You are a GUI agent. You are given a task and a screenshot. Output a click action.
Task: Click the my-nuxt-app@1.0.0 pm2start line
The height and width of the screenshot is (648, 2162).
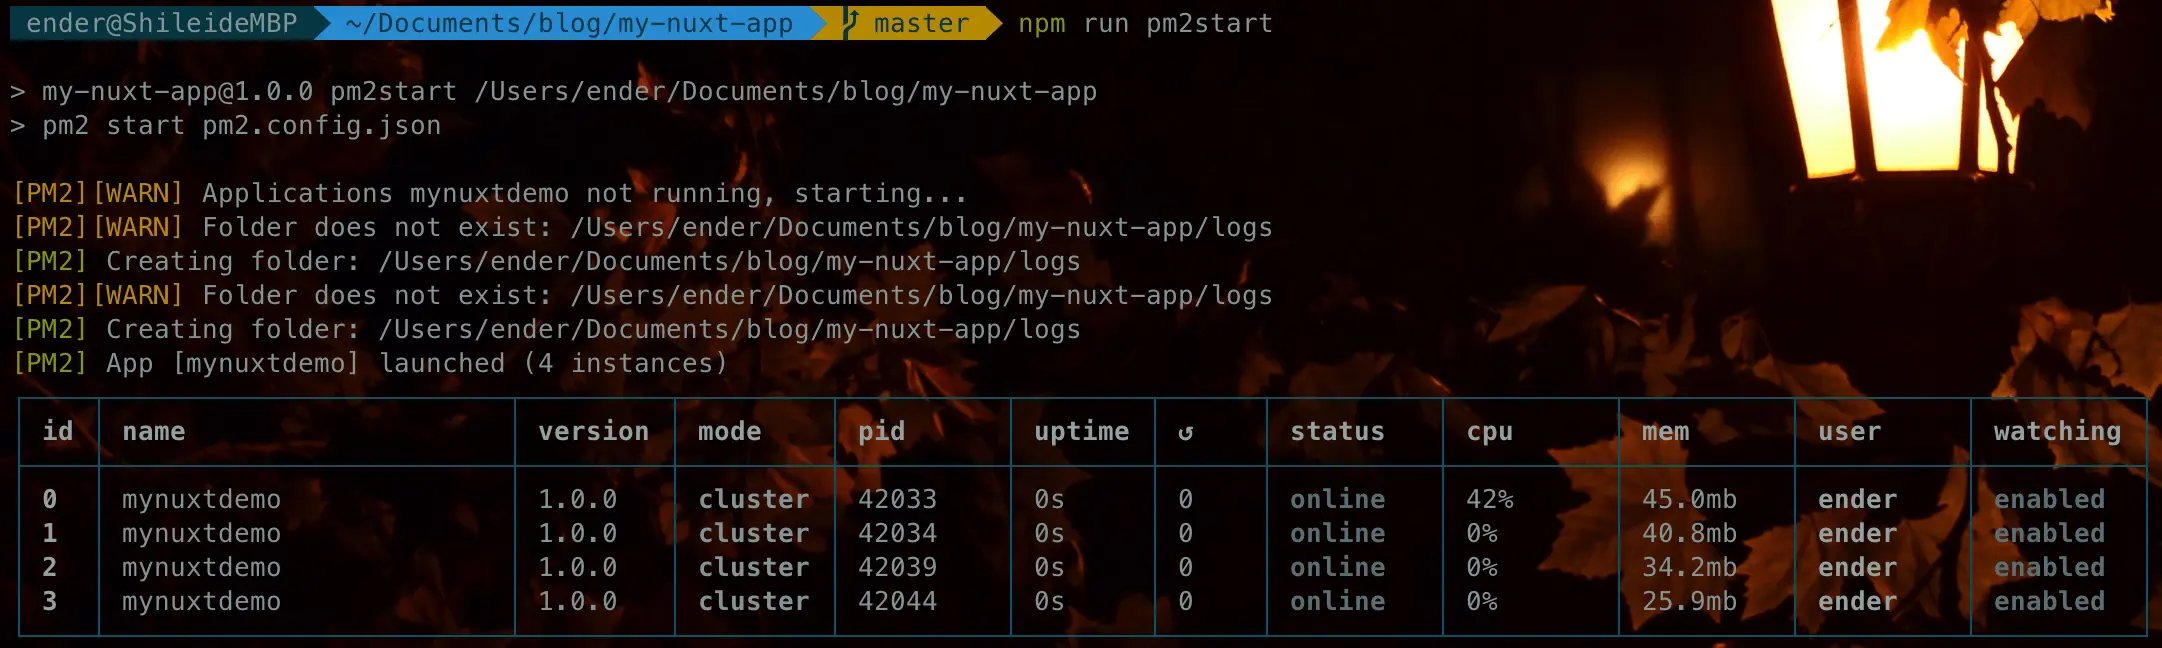553,91
